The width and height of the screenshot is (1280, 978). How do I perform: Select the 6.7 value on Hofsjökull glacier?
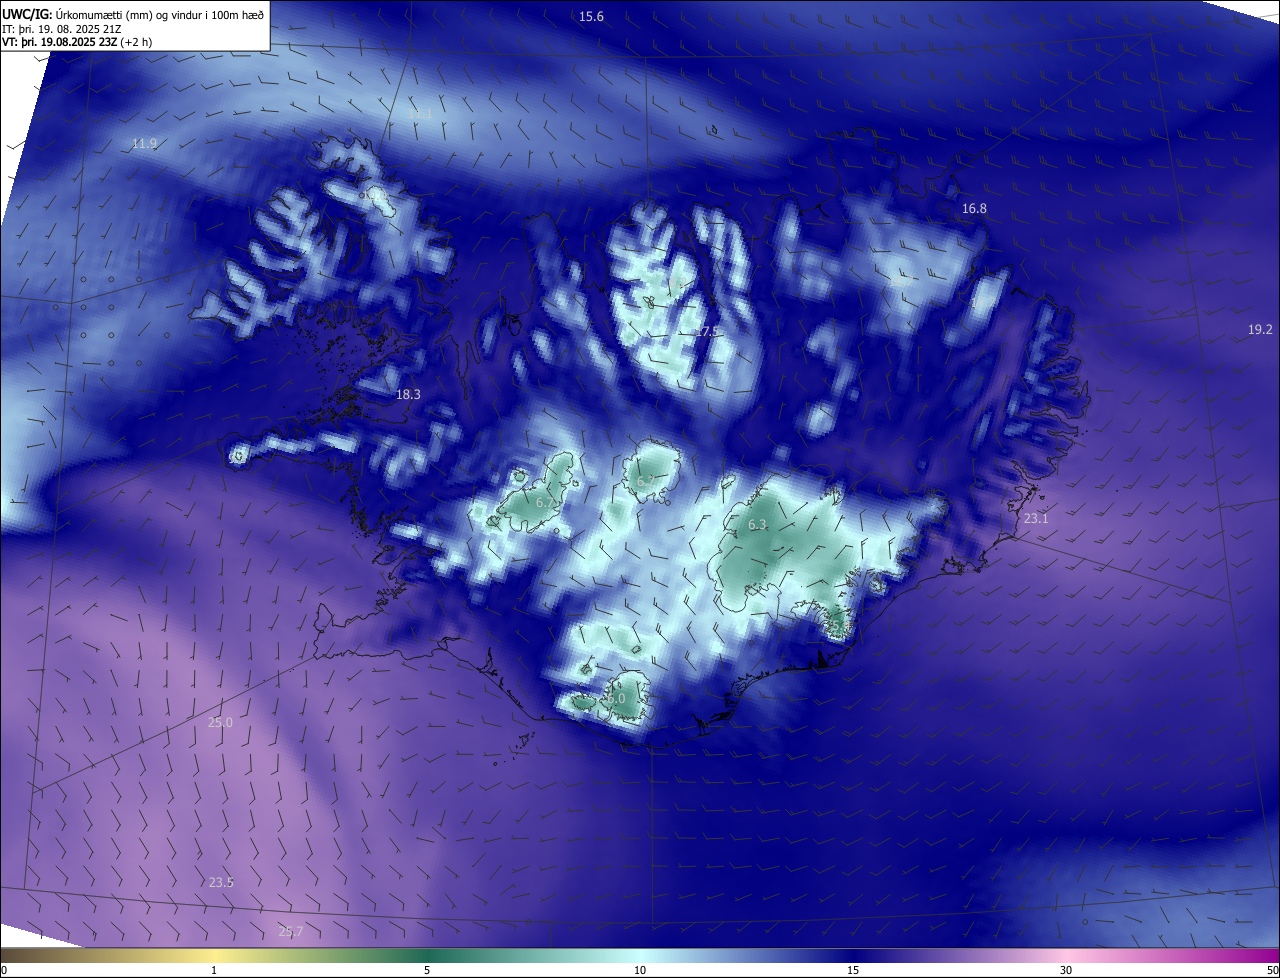[x=645, y=482]
